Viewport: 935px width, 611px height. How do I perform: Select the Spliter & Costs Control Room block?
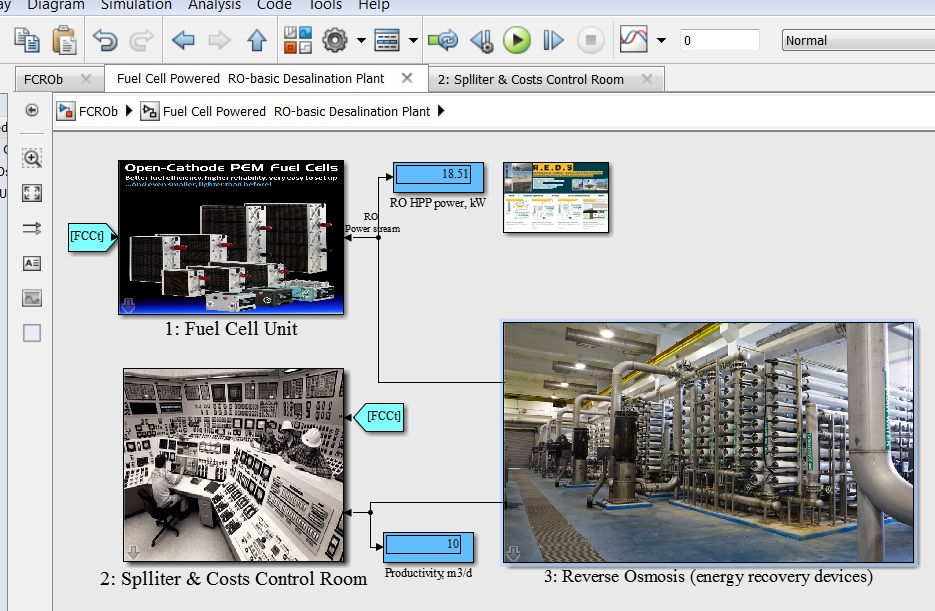click(234, 465)
